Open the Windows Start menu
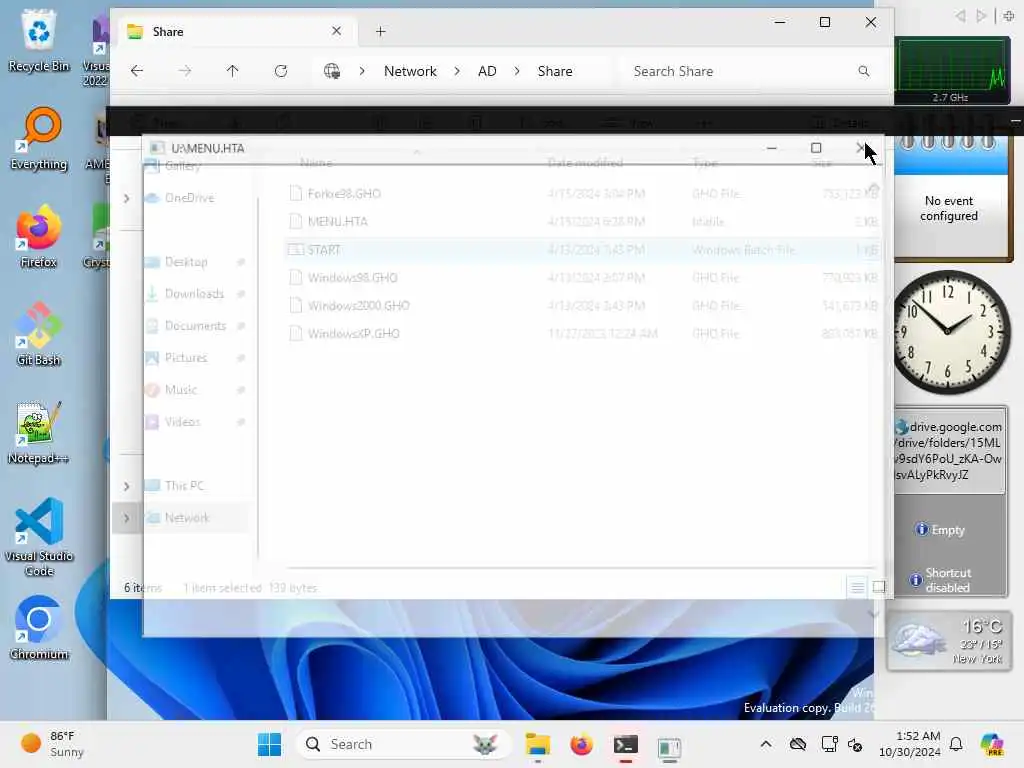Viewport: 1024px width, 768px height. pyautogui.click(x=269, y=744)
